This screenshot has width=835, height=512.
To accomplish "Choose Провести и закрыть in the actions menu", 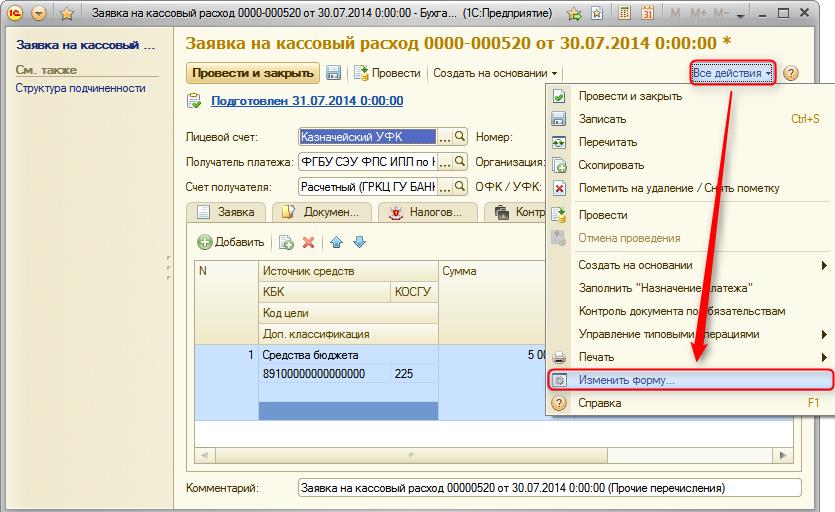I will click(689, 96).
